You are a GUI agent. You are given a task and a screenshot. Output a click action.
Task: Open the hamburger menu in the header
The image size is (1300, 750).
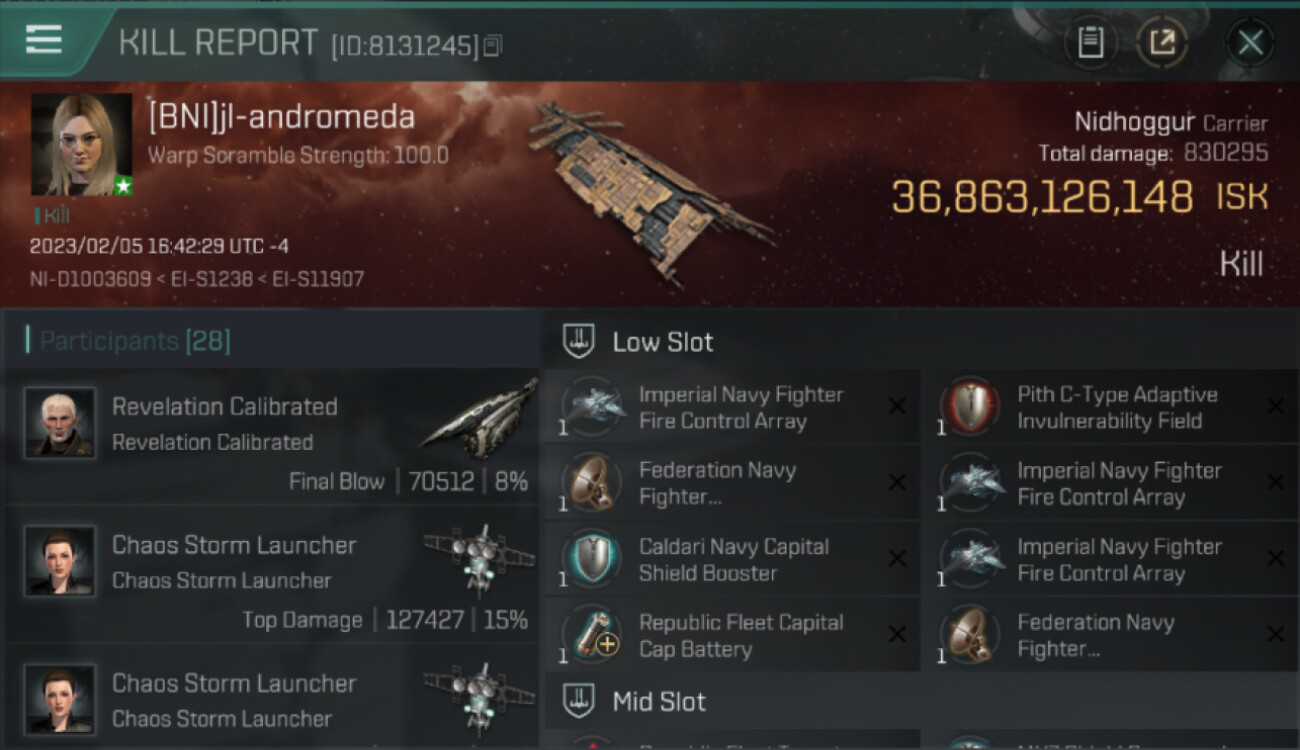pos(43,40)
